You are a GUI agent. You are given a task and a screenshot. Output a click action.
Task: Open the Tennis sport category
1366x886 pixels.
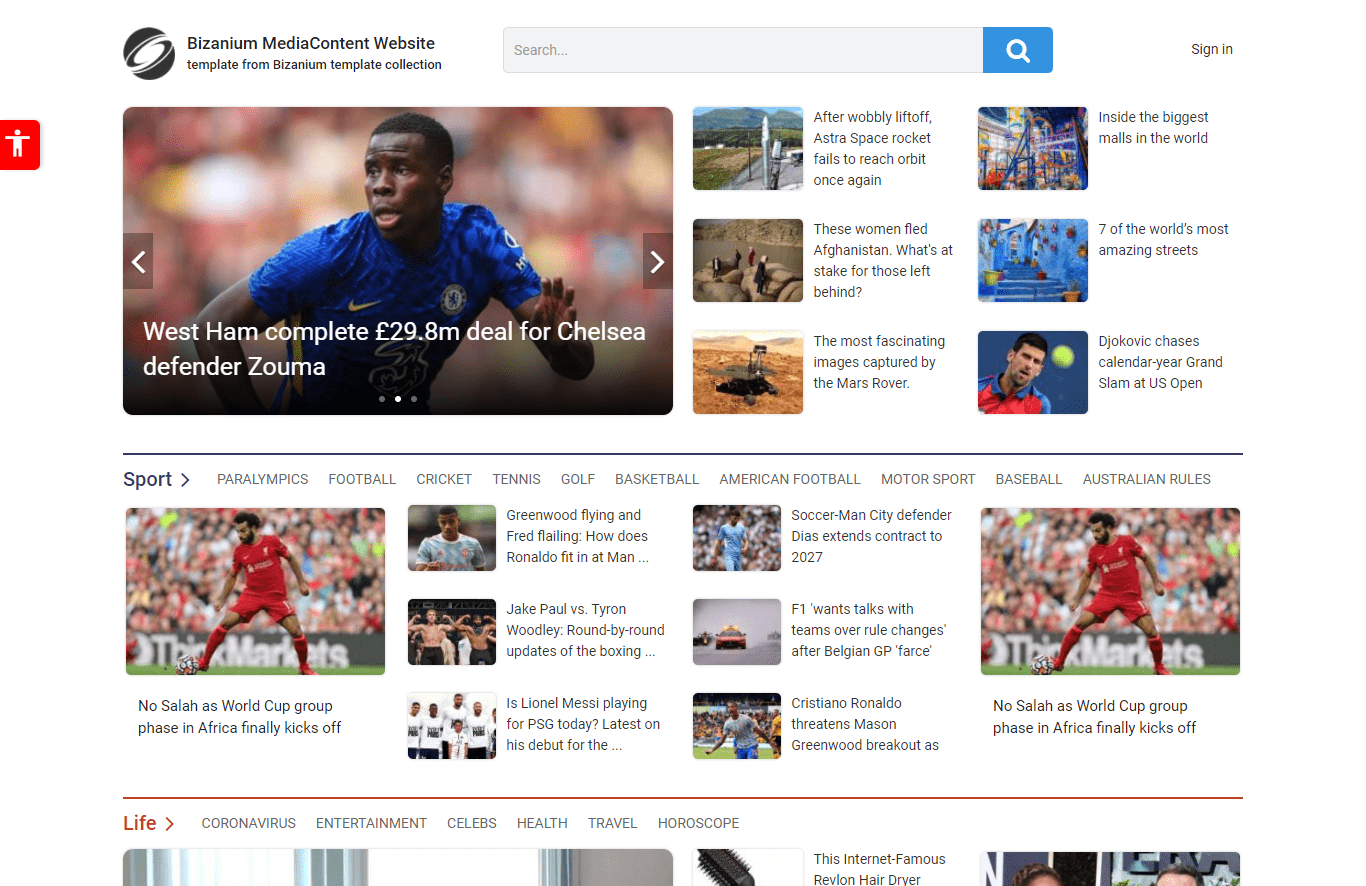click(x=516, y=479)
